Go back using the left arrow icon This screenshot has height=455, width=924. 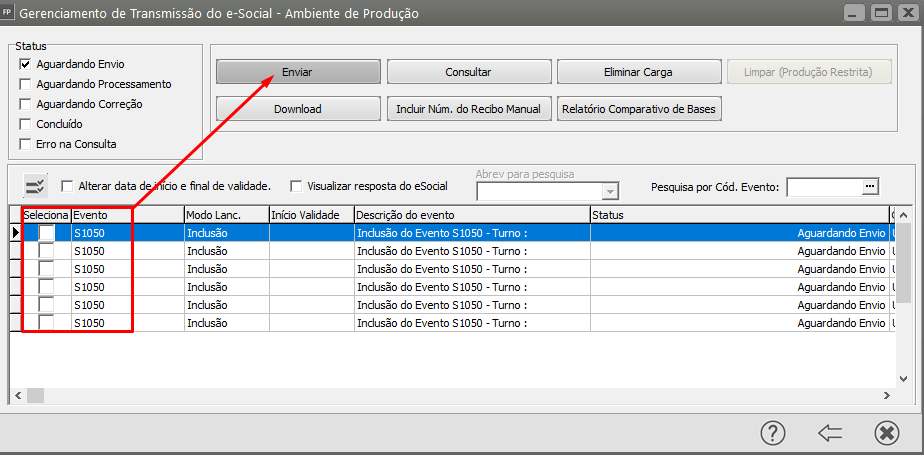coord(830,434)
